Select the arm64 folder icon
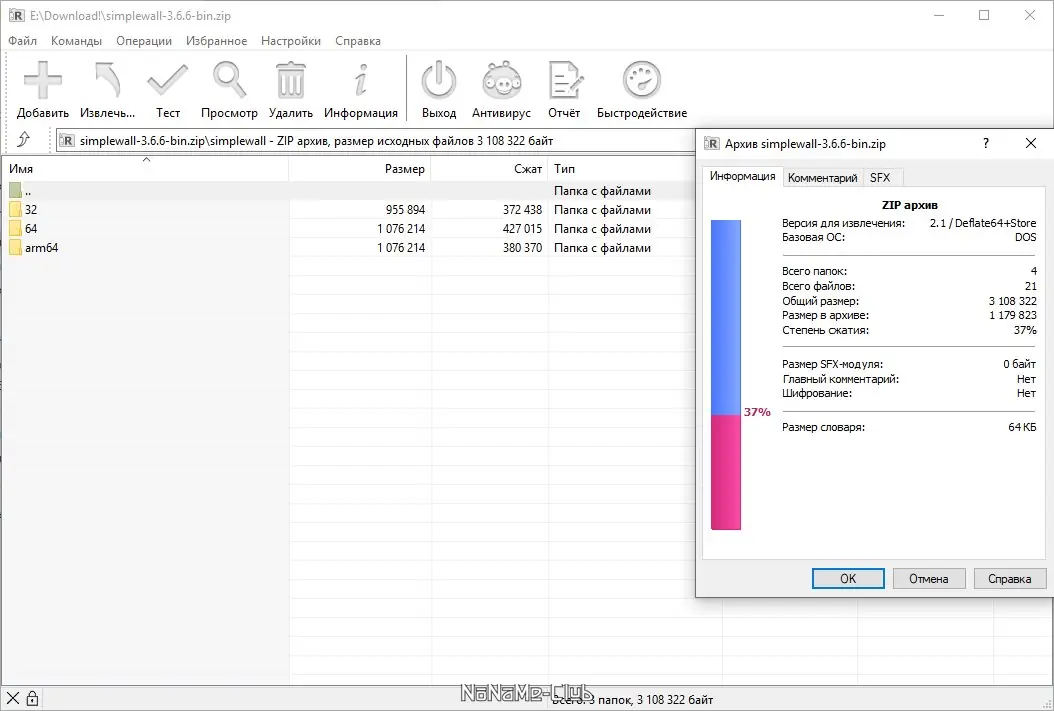Image resolution: width=1054 pixels, height=711 pixels. click(15, 247)
